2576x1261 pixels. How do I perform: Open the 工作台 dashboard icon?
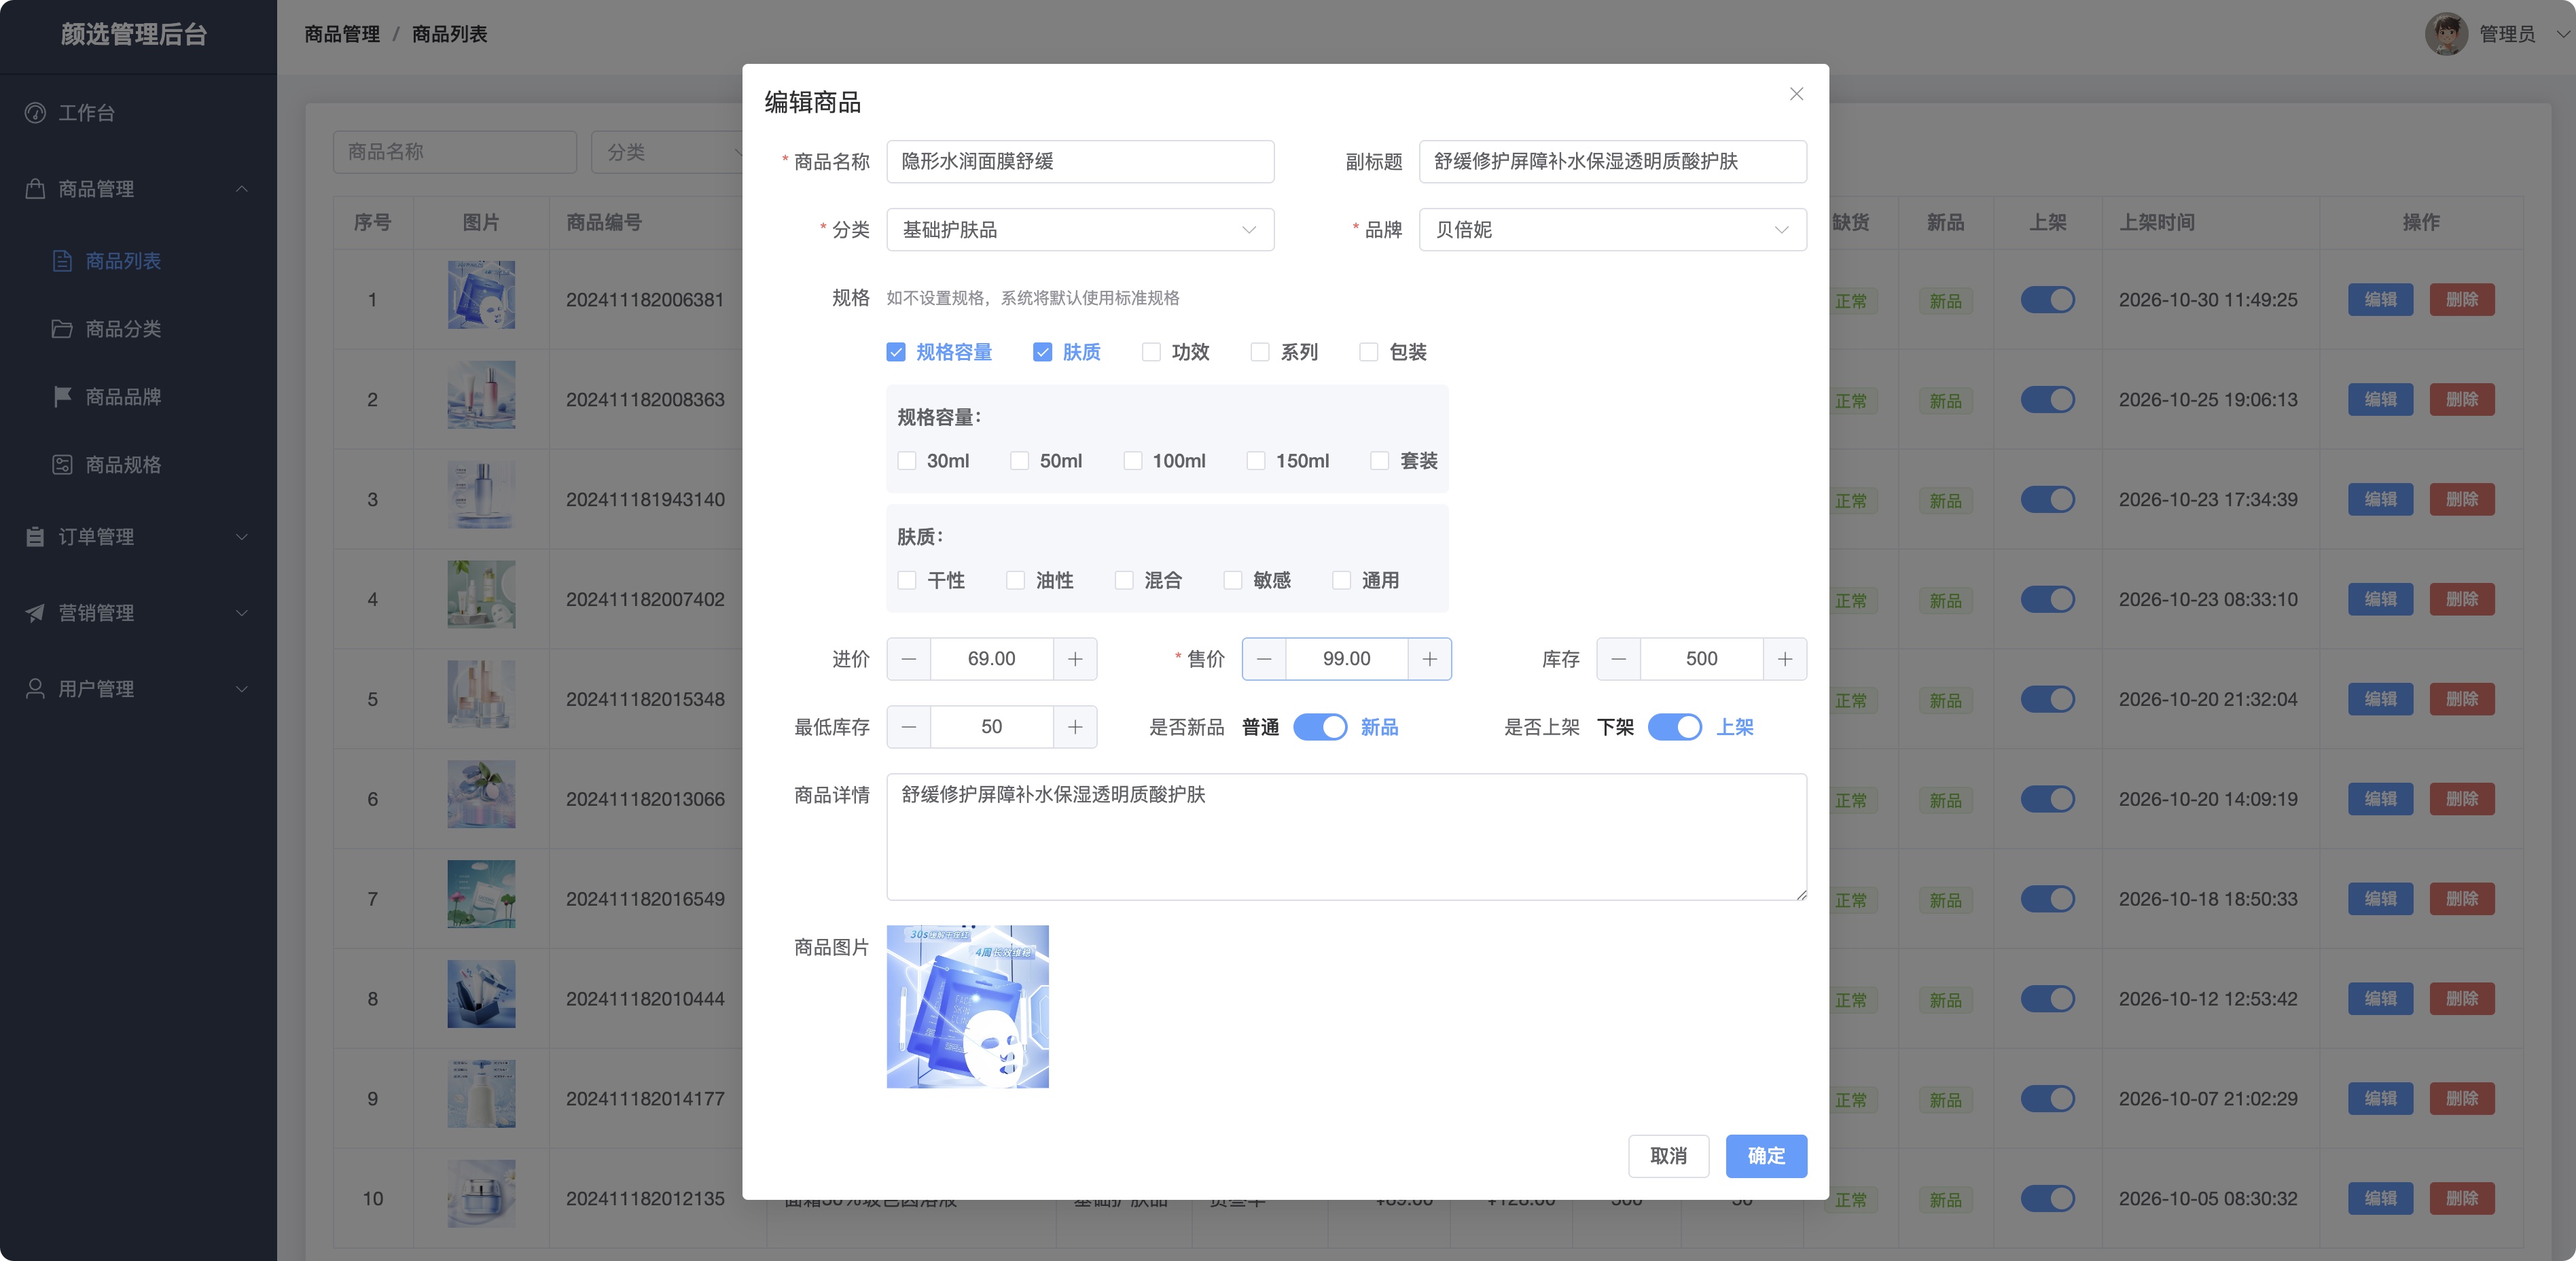(35, 113)
